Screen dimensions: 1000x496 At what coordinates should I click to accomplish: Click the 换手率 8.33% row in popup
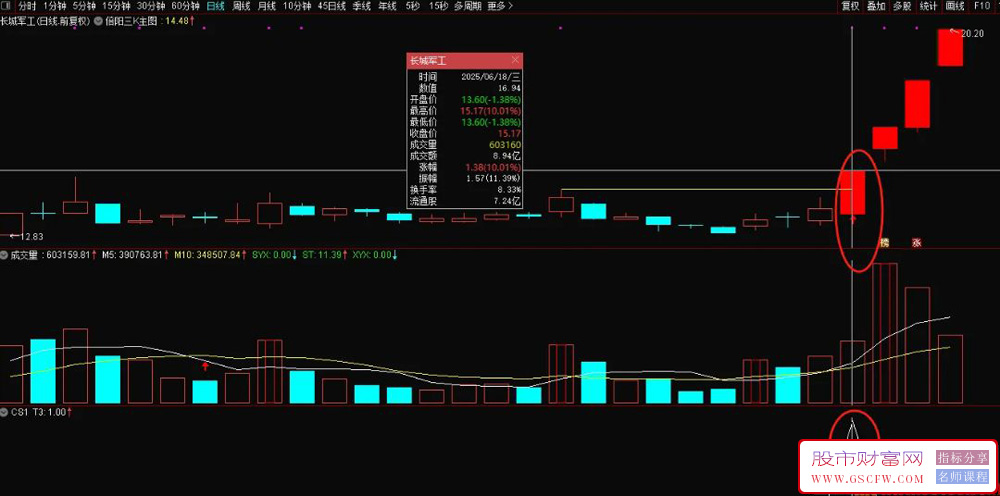pyautogui.click(x=464, y=189)
